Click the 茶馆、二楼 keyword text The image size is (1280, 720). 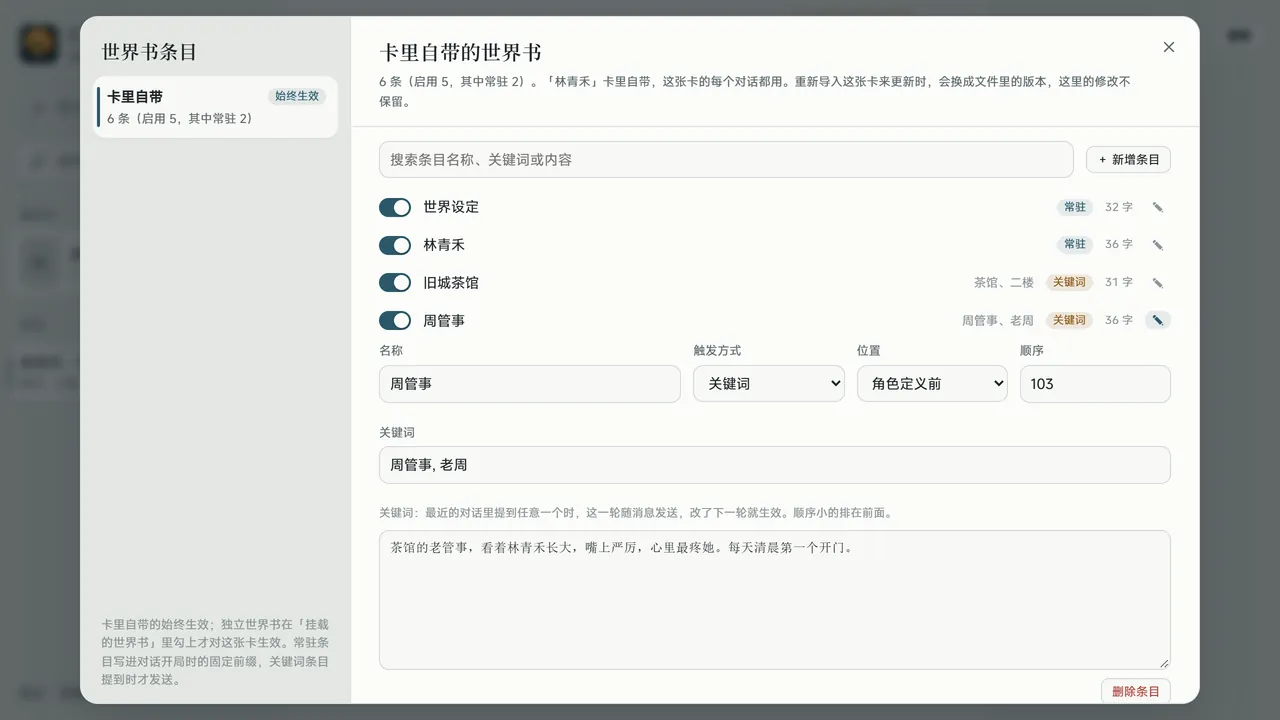coord(1004,283)
